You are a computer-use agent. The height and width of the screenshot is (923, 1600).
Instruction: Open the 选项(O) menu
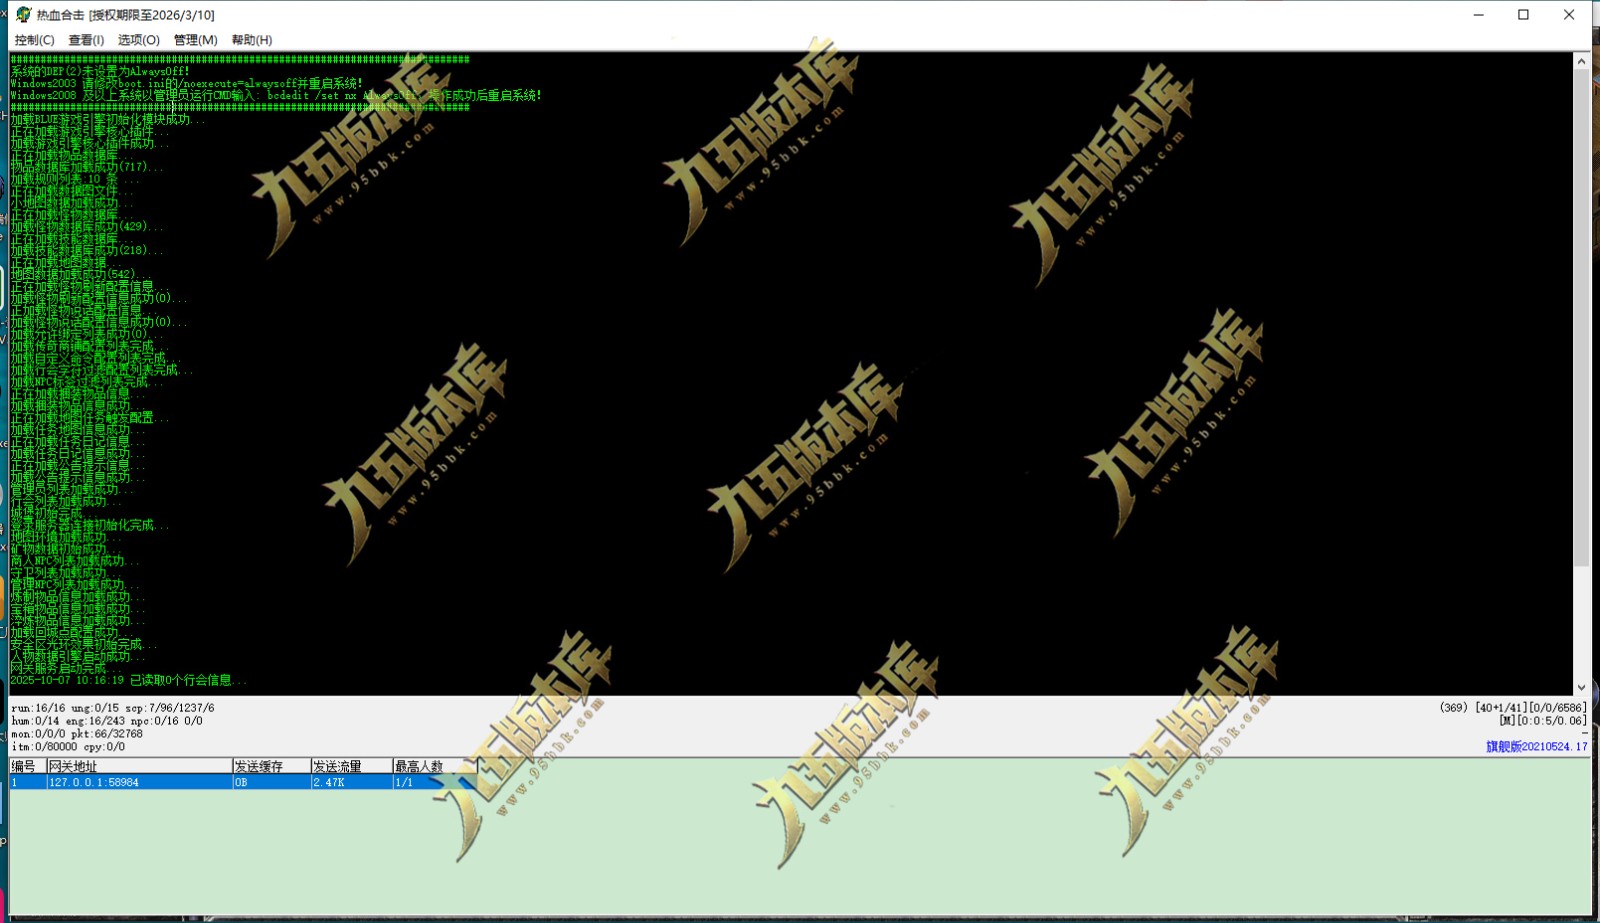[138, 40]
